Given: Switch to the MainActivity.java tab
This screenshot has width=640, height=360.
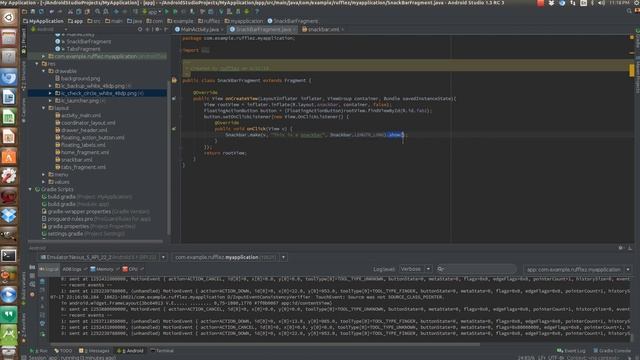Looking at the screenshot, I should pos(199,29).
